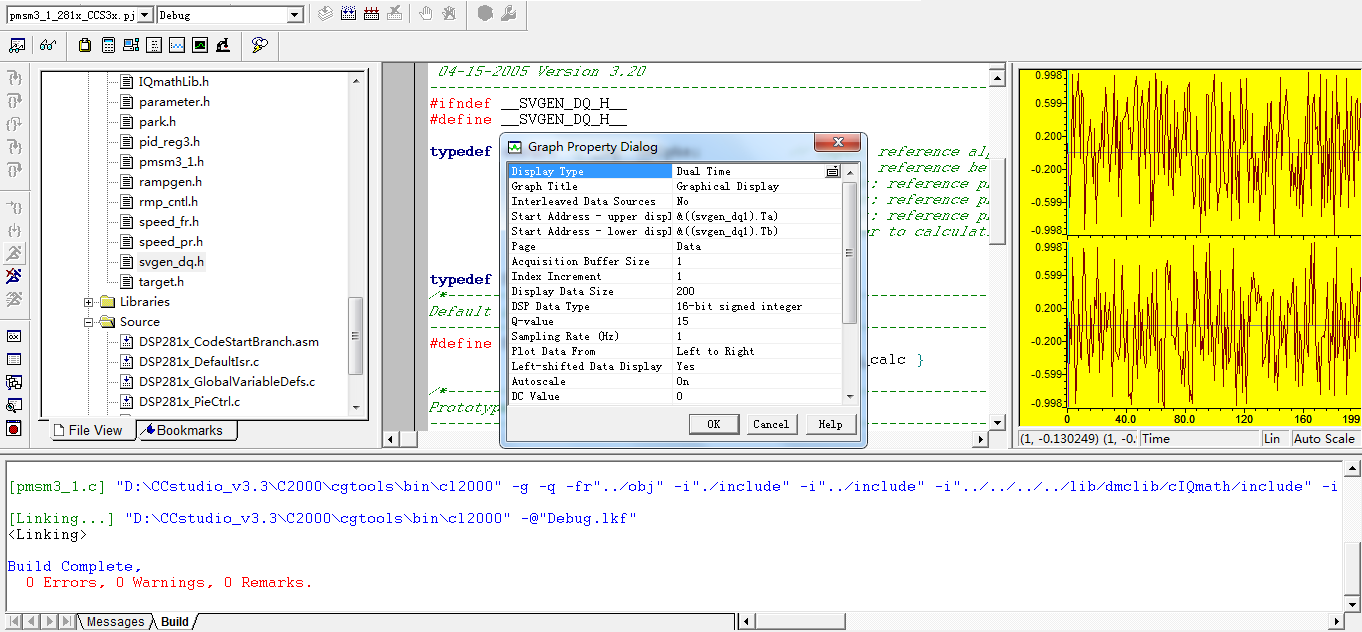
Task: Click Cancel in Graph Property Dialog
Action: [x=771, y=424]
